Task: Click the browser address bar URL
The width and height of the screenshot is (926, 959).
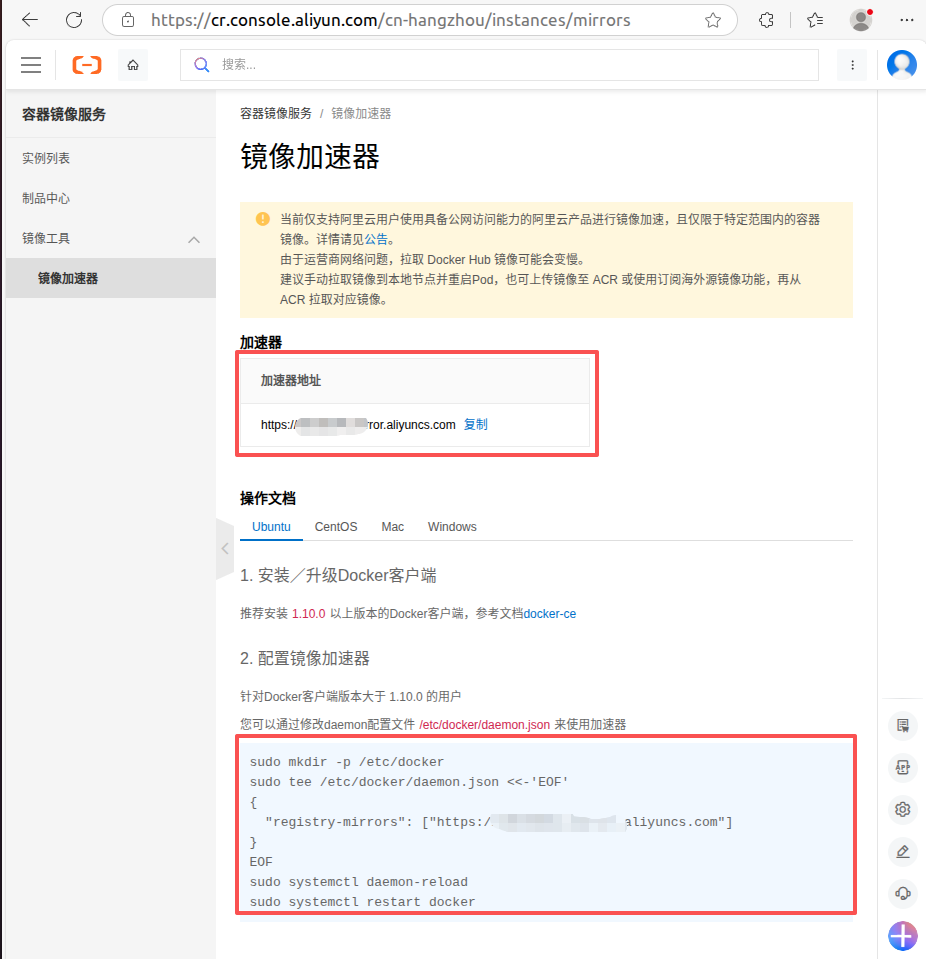Action: click(390, 20)
